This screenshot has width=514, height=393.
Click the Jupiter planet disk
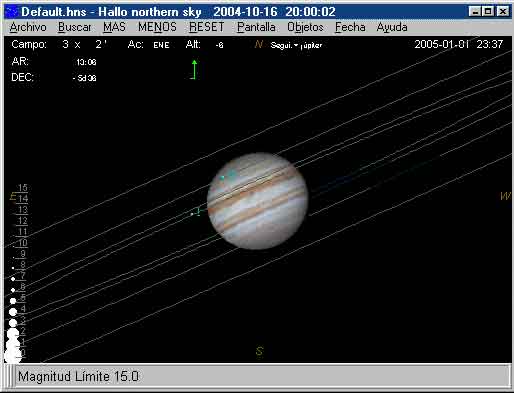(x=257, y=201)
